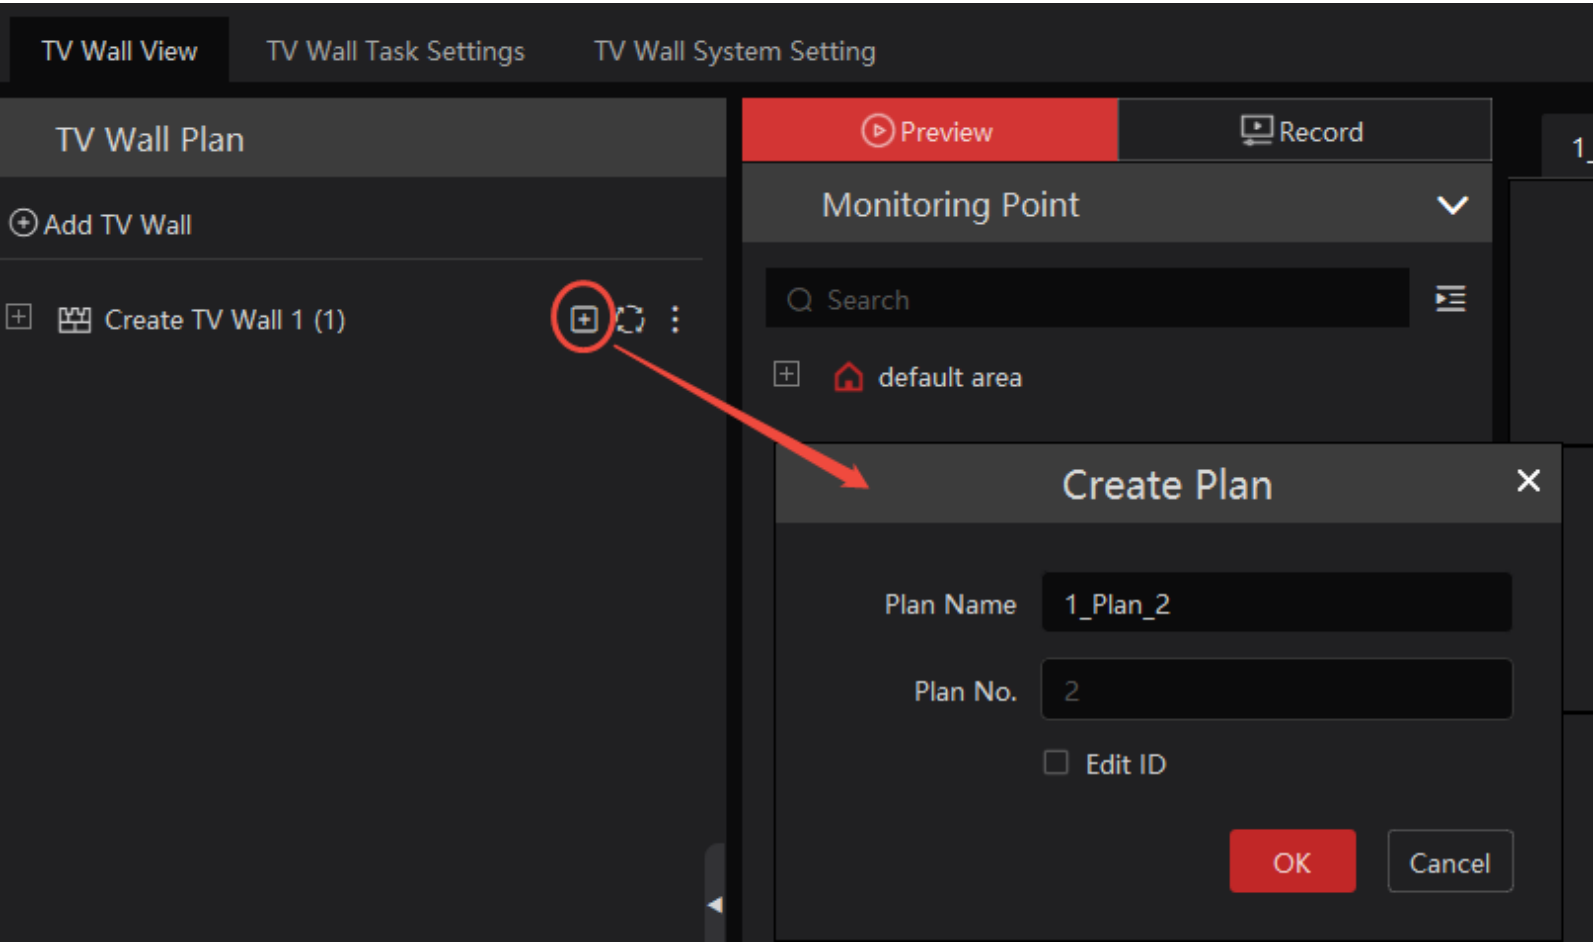Expand the default area tree node
This screenshot has height=947, width=1596.
point(787,374)
